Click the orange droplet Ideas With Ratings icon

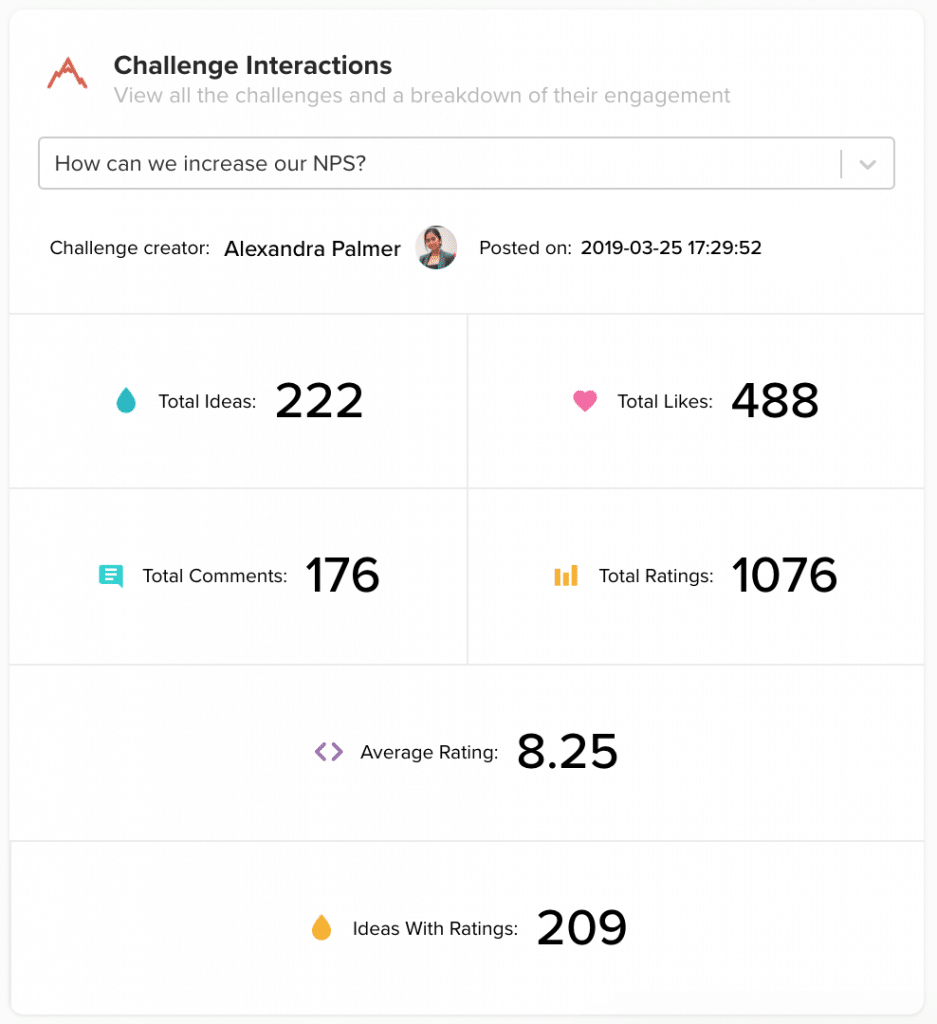(321, 929)
